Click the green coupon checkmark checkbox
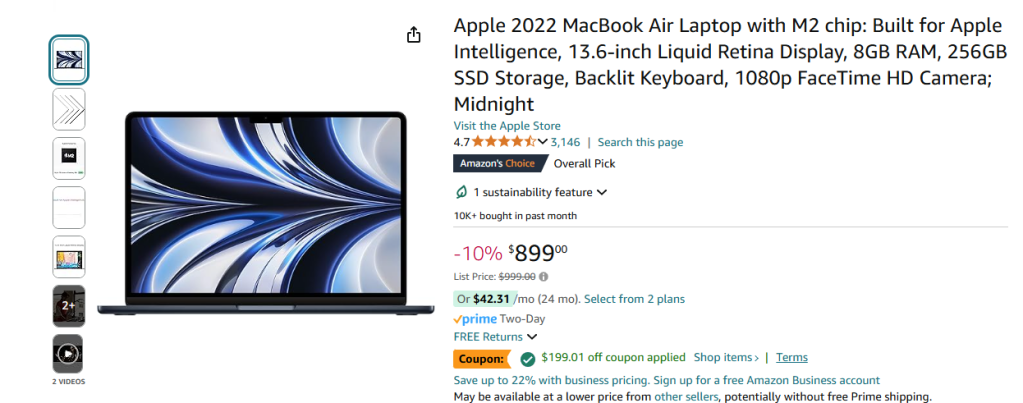Screen dimensions: 1023x403 pyautogui.click(x=528, y=358)
